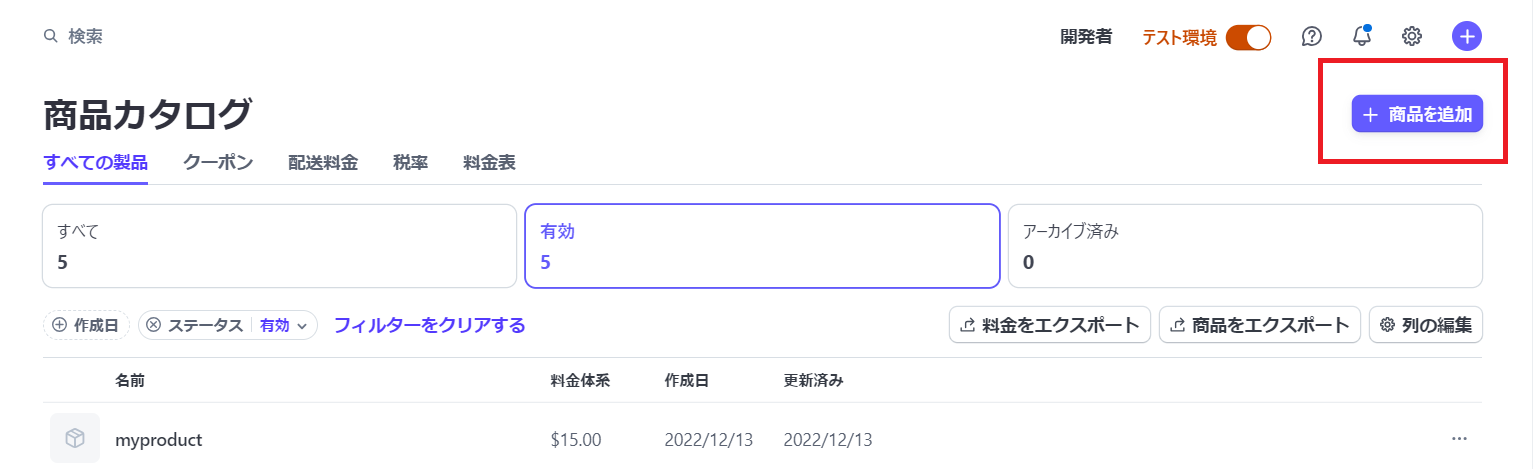The width and height of the screenshot is (1533, 469).
Task: Expand the ステータス 有効 dropdown chevron
Action: tap(301, 326)
